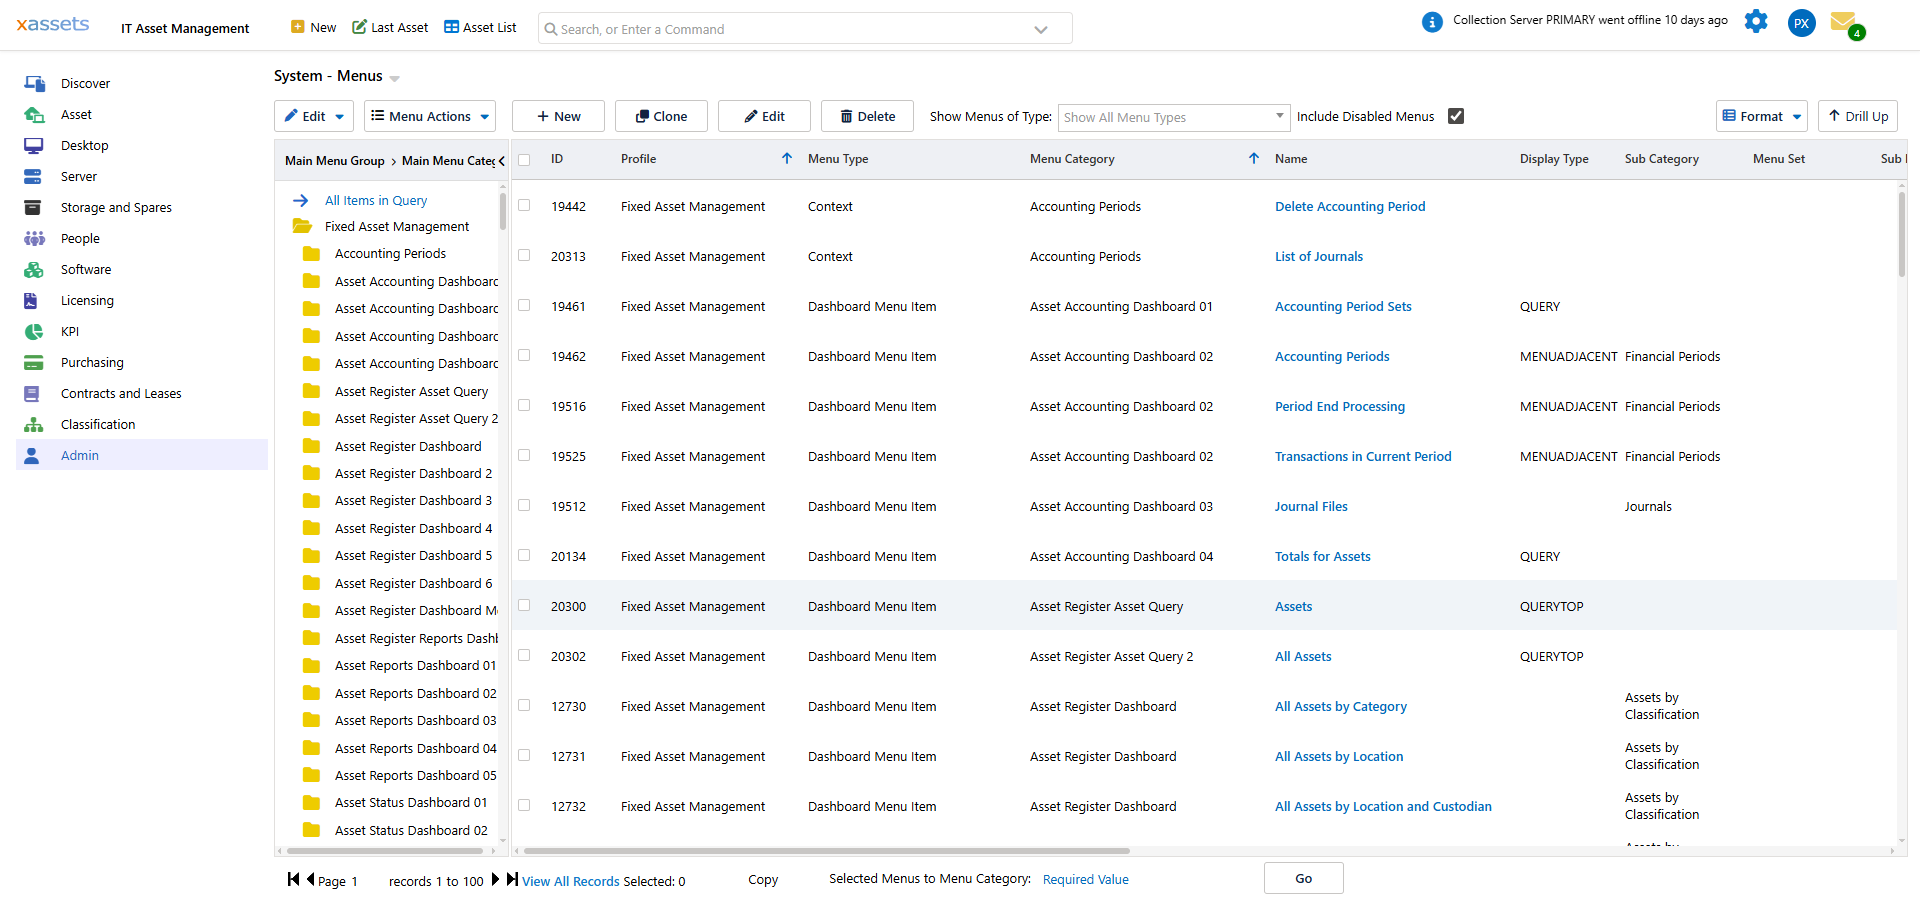Viewport: 1920px width, 911px height.
Task: Expand the Format dropdown
Action: (x=1761, y=116)
